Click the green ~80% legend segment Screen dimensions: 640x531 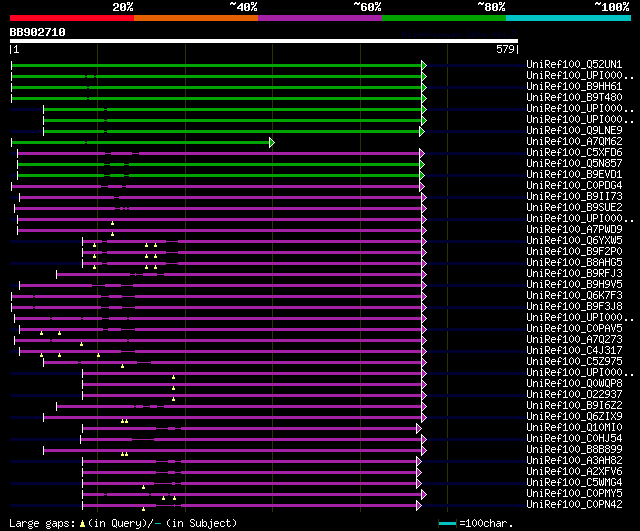443,17
